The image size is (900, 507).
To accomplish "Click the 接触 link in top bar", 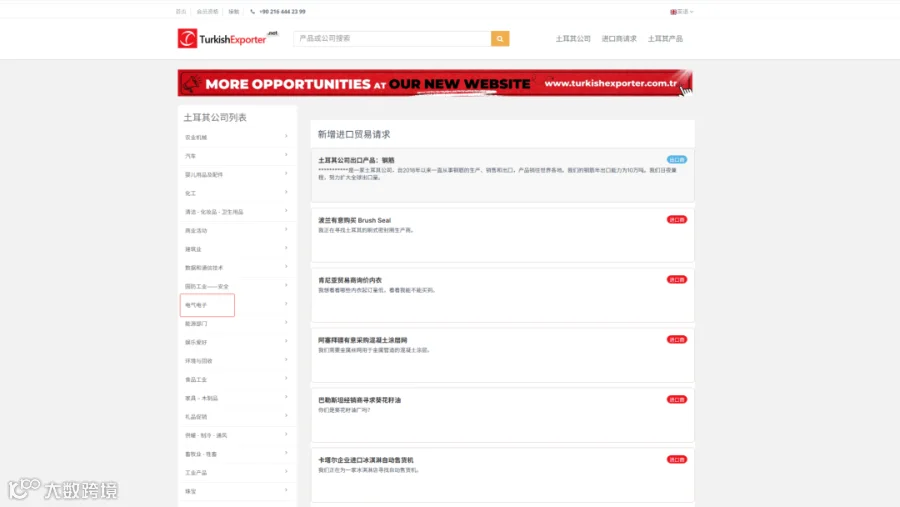I will tap(234, 11).
